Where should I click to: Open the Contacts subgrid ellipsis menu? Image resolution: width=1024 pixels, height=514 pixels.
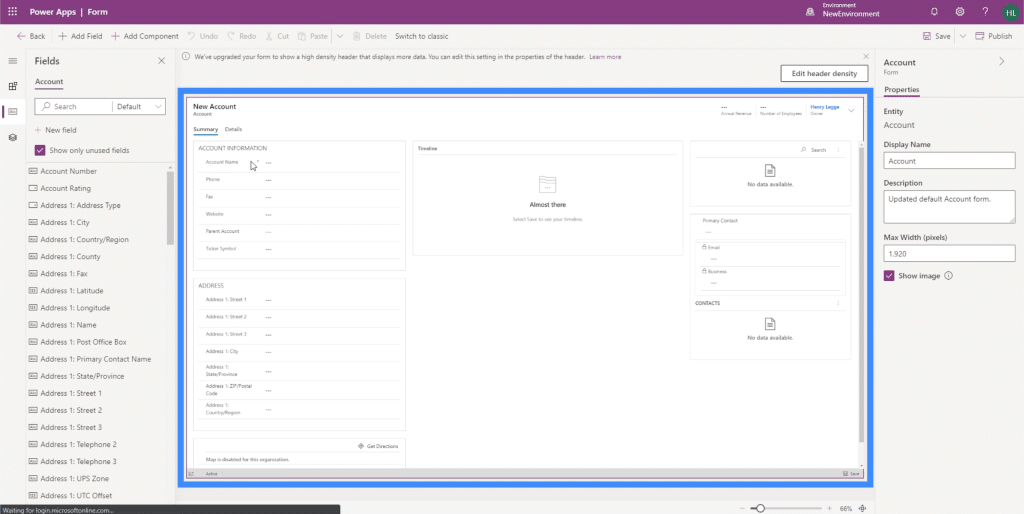(839, 303)
